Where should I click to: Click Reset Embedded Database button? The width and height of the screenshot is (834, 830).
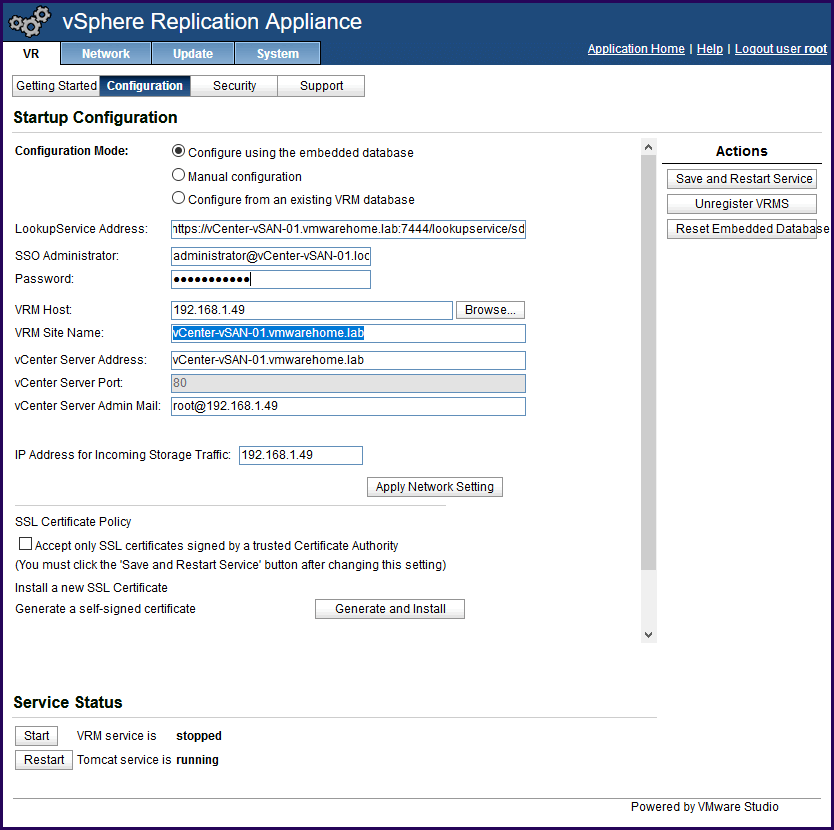742,229
